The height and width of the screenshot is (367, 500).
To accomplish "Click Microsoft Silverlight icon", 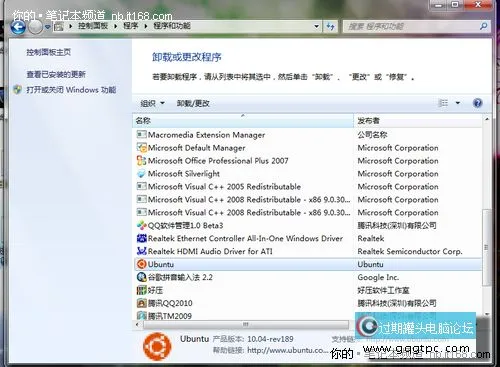I will pyautogui.click(x=141, y=173).
